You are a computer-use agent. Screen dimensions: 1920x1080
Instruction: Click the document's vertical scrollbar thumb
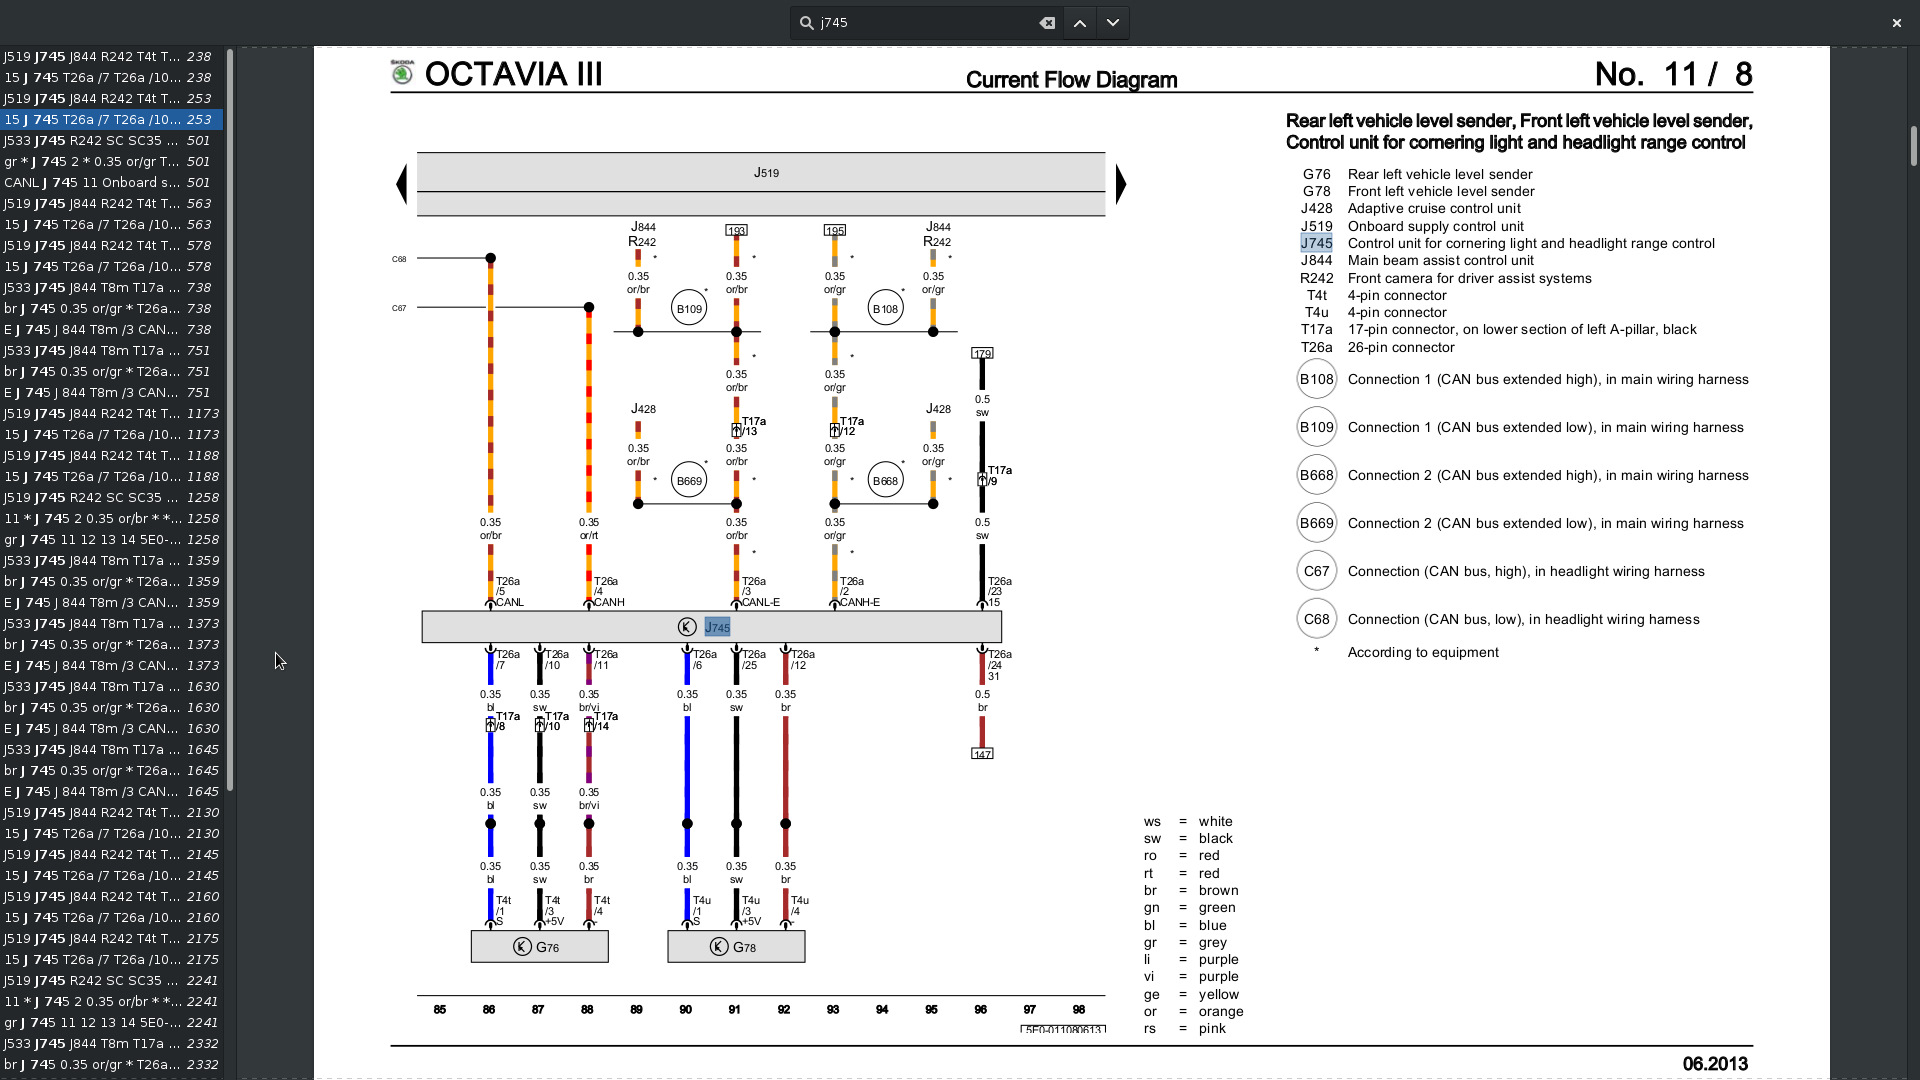1913,146
